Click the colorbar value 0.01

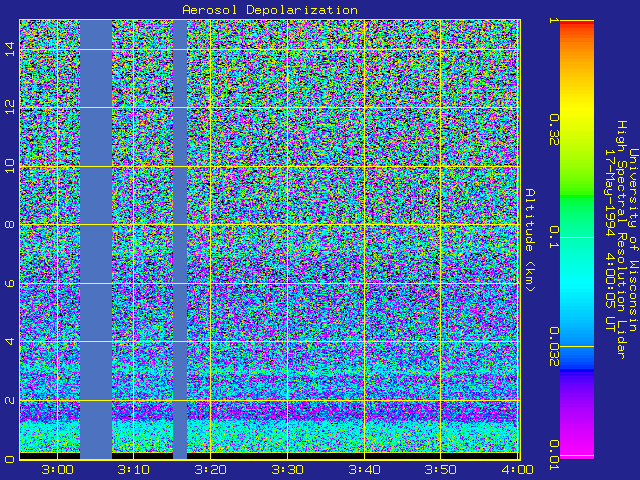(554, 455)
